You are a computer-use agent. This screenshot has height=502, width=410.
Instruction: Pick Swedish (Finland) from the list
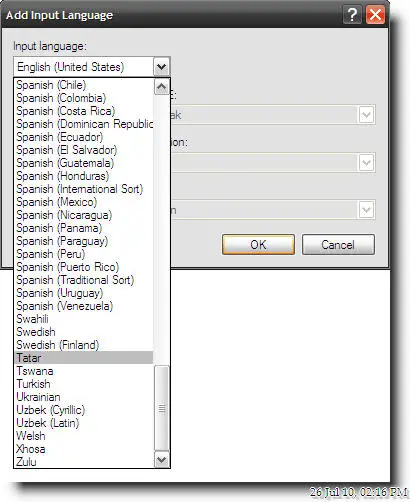click(84, 345)
